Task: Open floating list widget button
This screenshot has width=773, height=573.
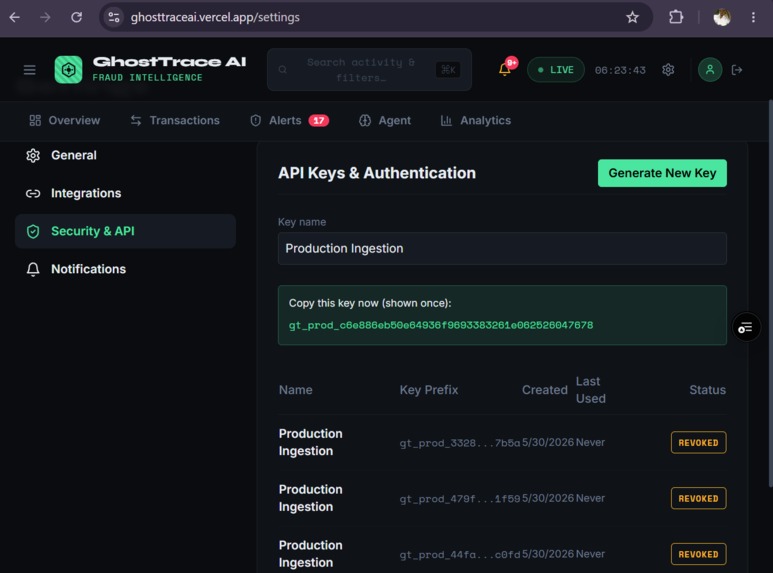Action: coord(746,327)
